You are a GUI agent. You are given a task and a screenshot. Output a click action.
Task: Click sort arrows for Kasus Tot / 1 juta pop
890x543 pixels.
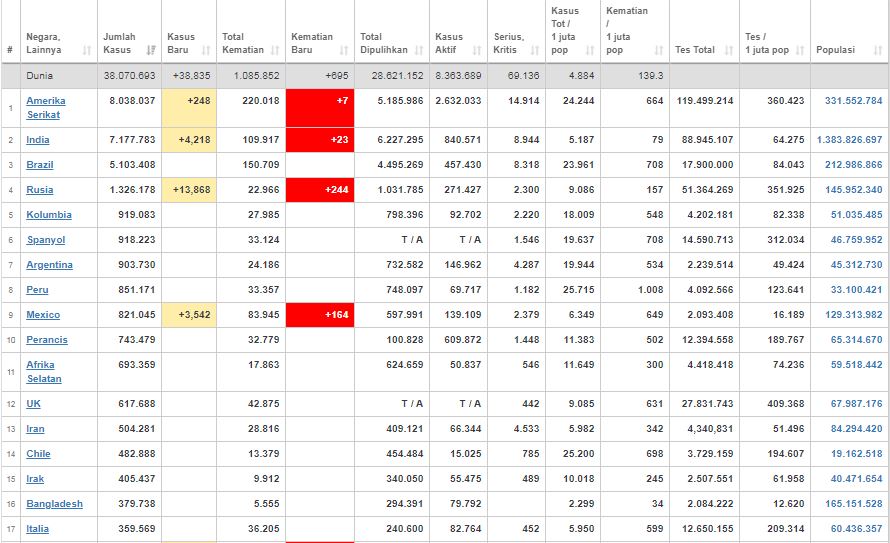click(x=590, y=50)
